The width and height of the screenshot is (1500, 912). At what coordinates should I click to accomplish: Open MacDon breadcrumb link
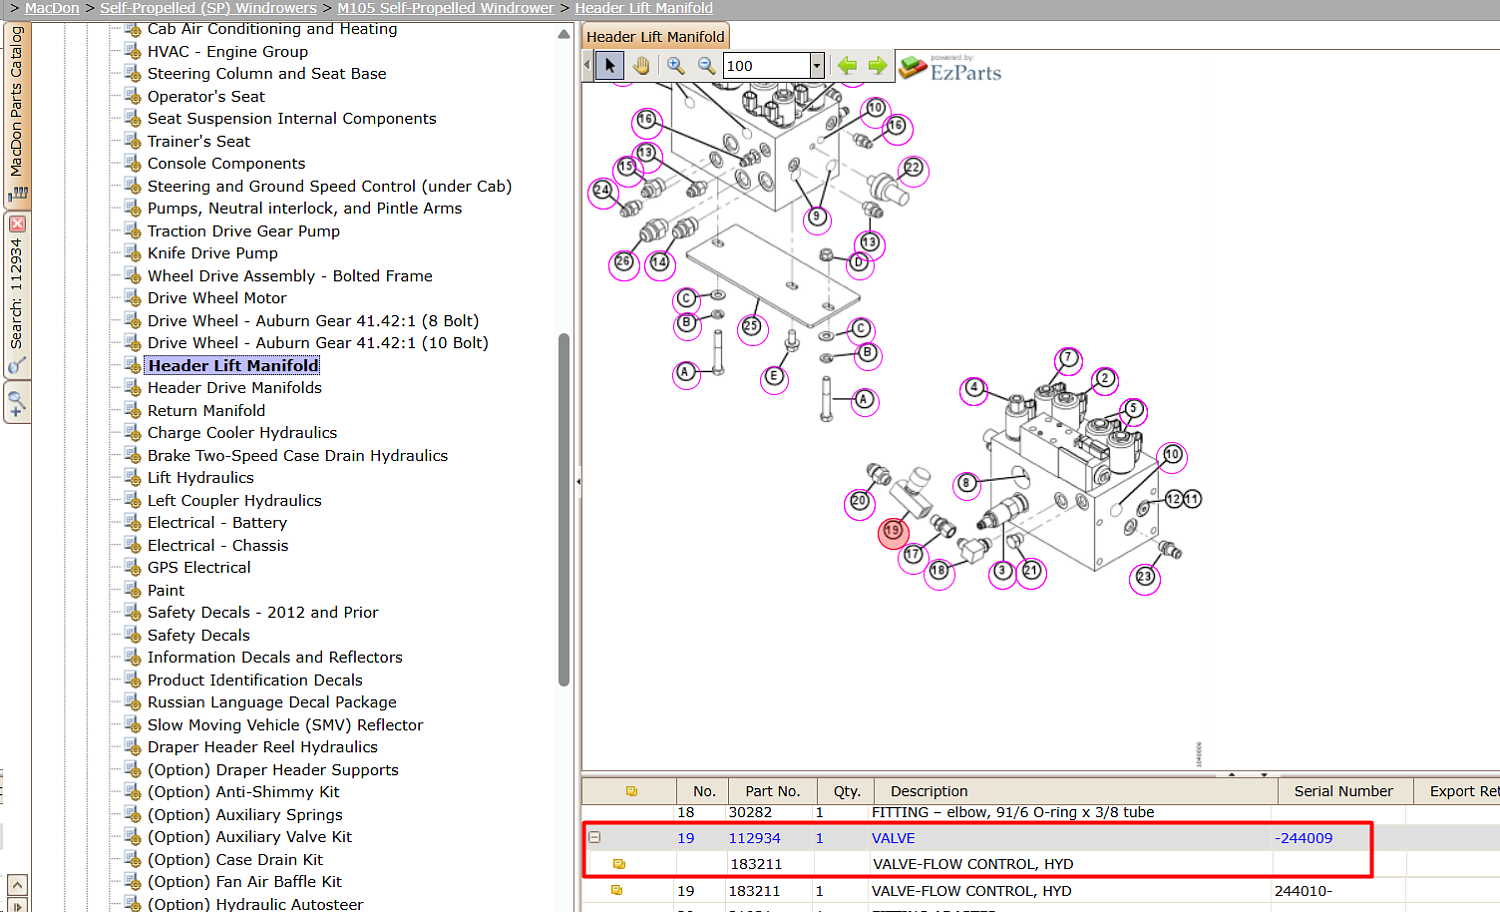(x=52, y=8)
